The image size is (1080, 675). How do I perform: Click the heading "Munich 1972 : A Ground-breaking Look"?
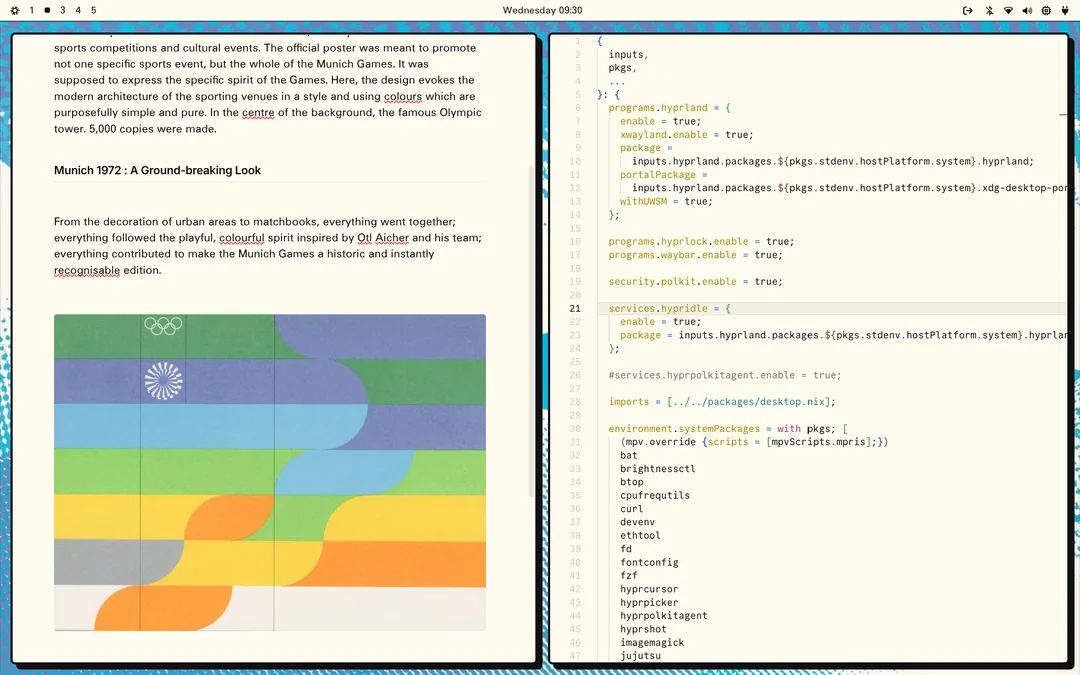pos(157,170)
